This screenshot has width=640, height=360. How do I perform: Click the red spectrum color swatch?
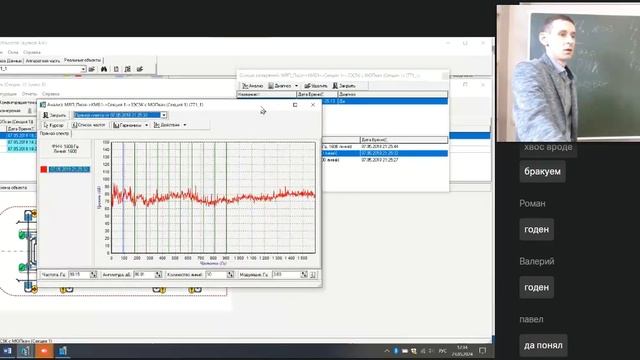(x=44, y=169)
